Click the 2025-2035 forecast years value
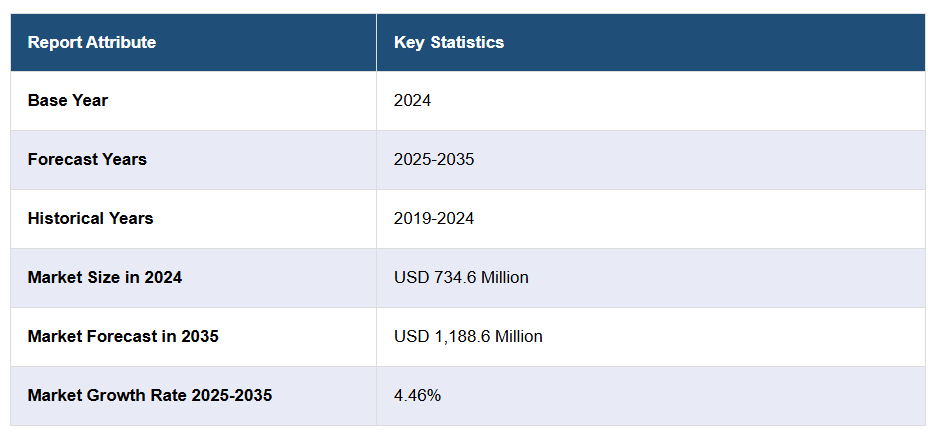928x433 pixels. (x=434, y=159)
